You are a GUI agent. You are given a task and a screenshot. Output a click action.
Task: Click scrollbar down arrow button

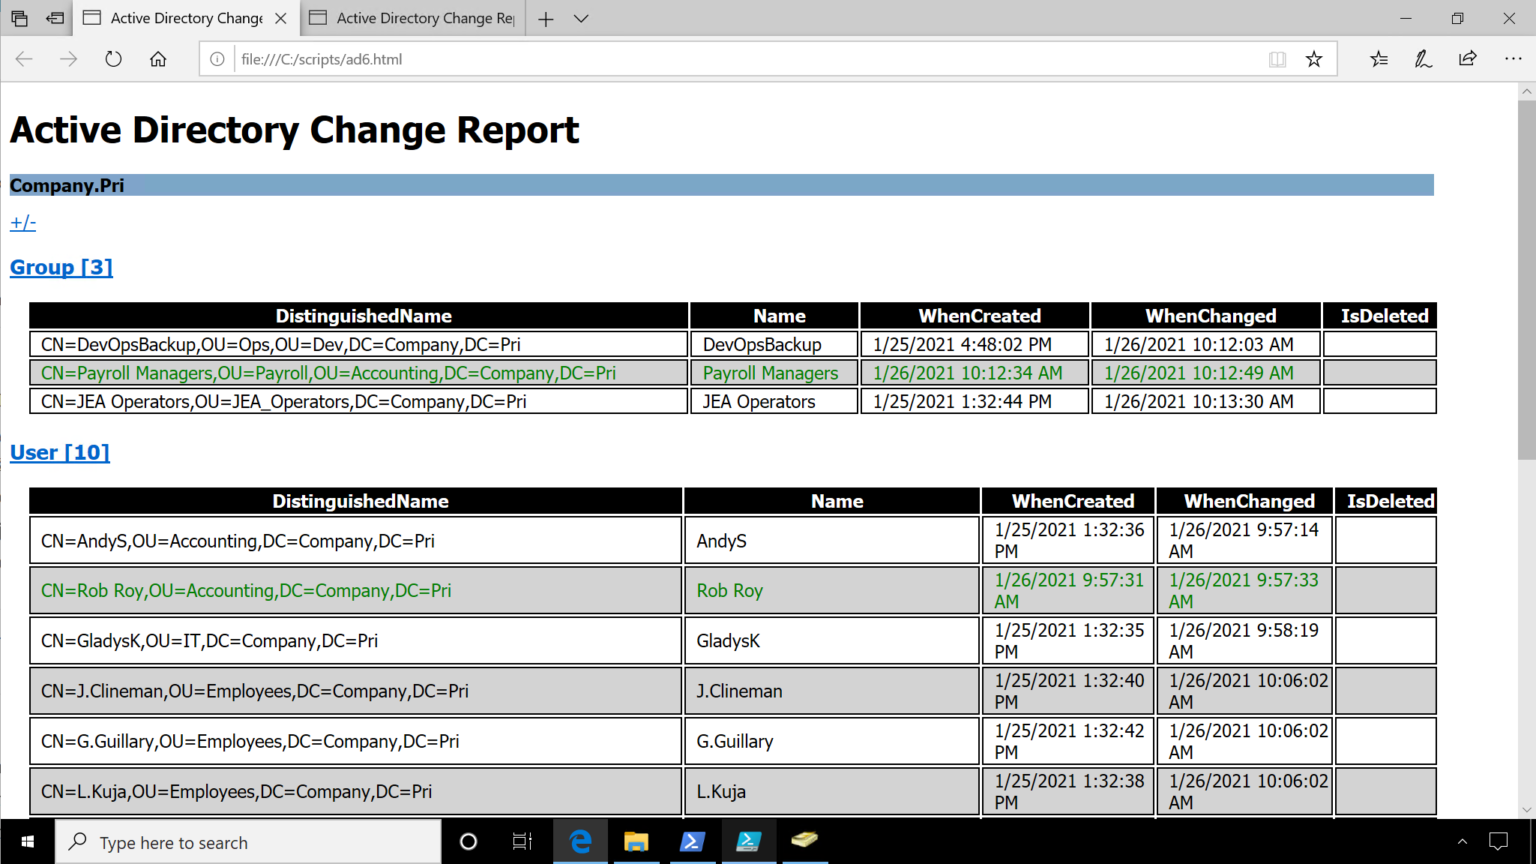(1526, 809)
